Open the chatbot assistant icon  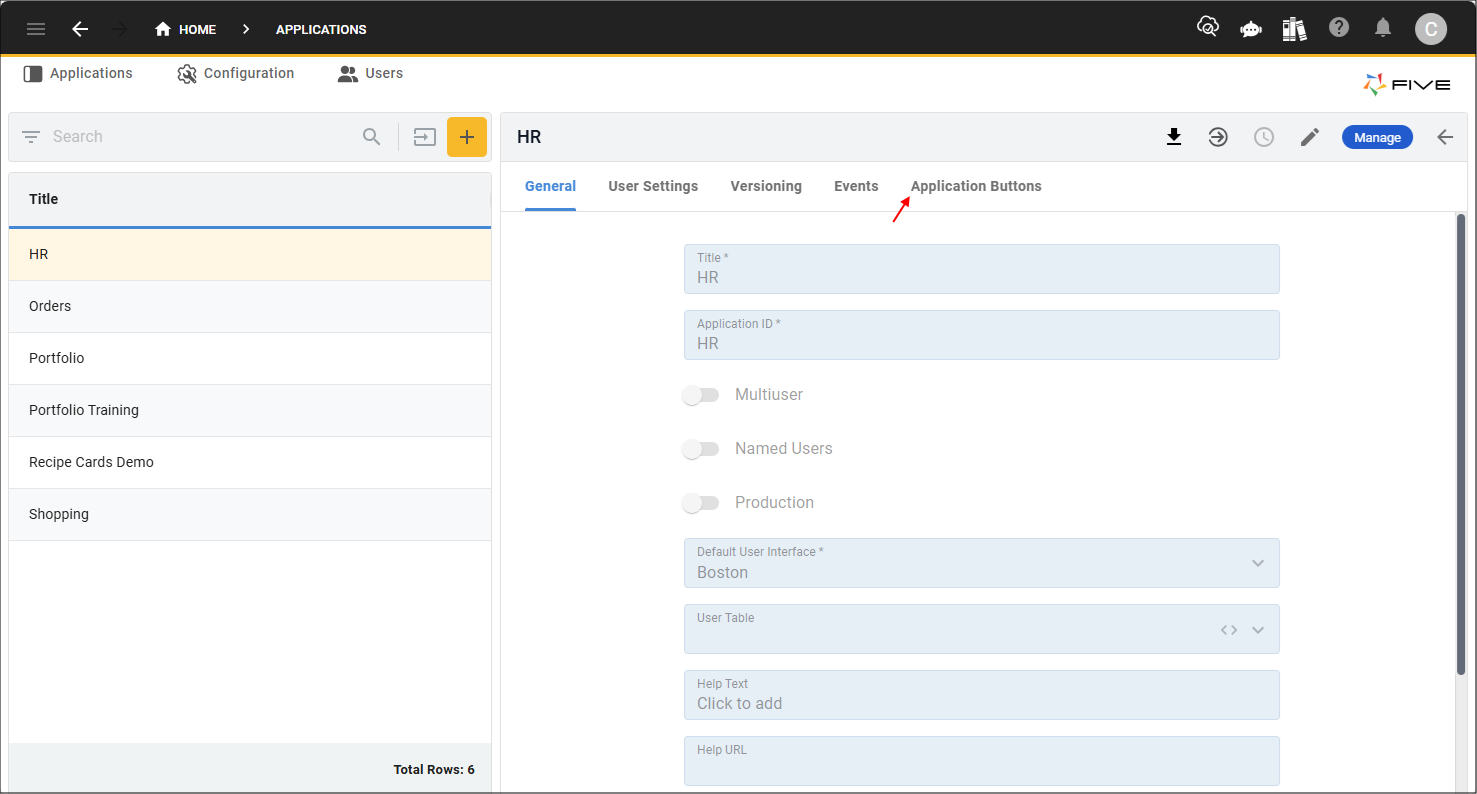[1251, 29]
